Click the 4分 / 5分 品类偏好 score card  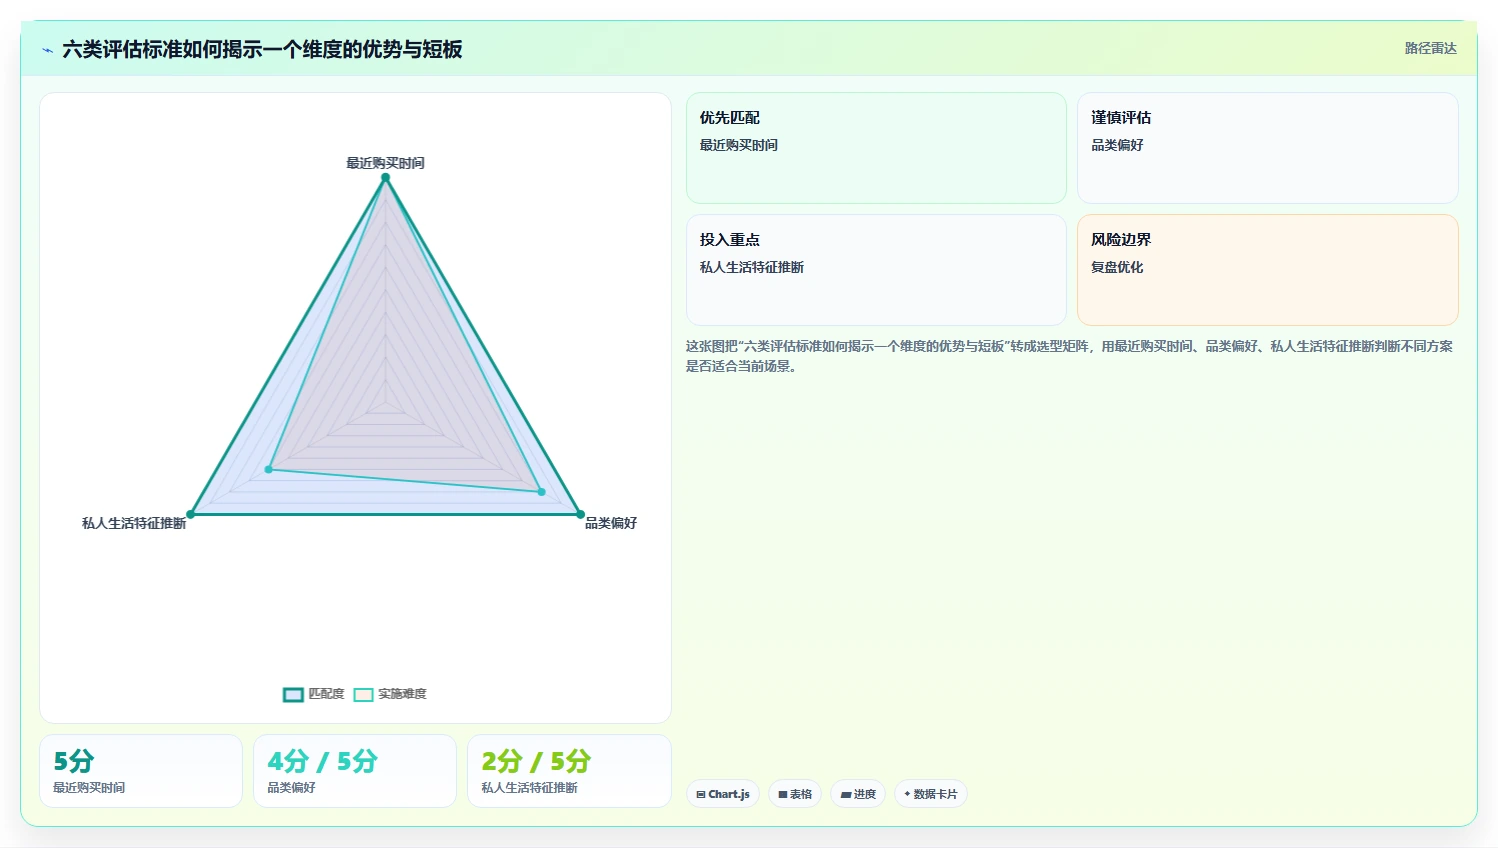tap(355, 771)
